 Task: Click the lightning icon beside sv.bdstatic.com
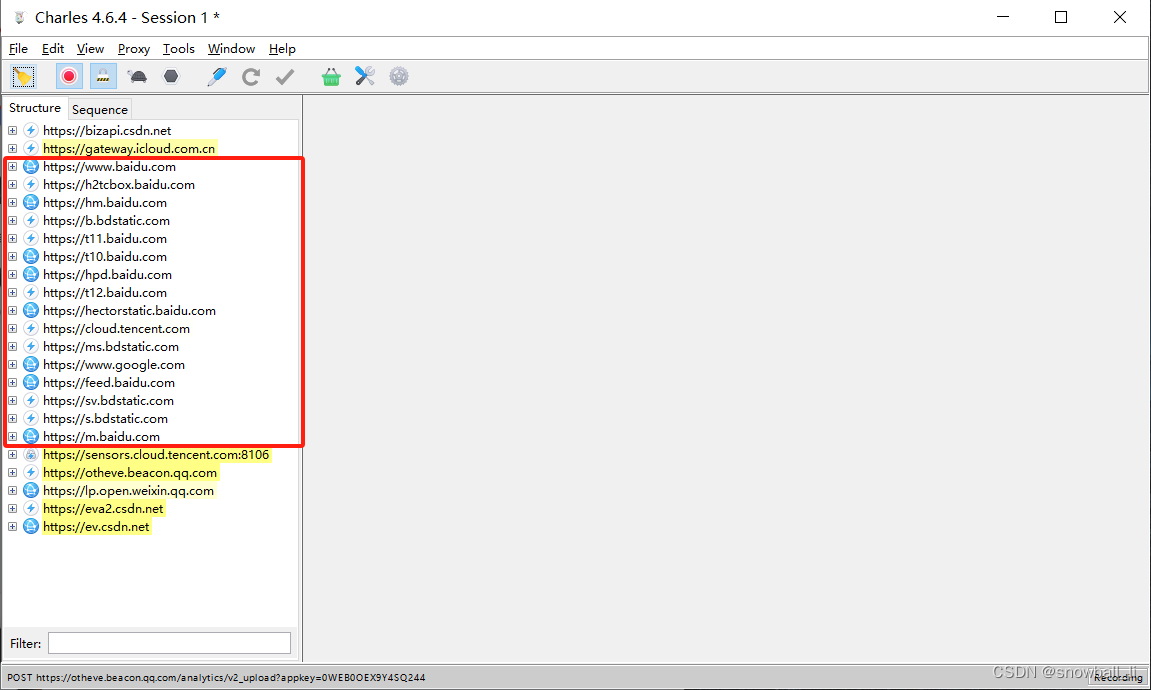[31, 400]
